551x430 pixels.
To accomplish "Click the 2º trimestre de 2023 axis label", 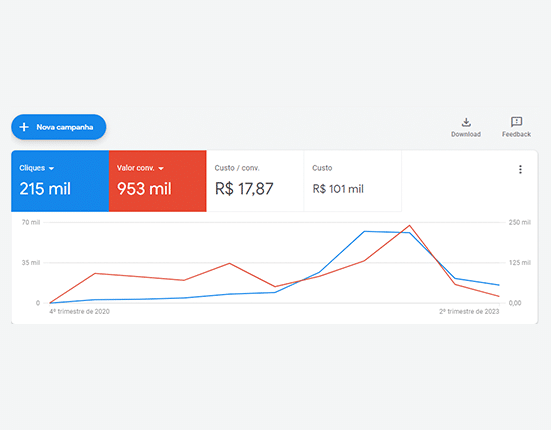I will point(469,311).
